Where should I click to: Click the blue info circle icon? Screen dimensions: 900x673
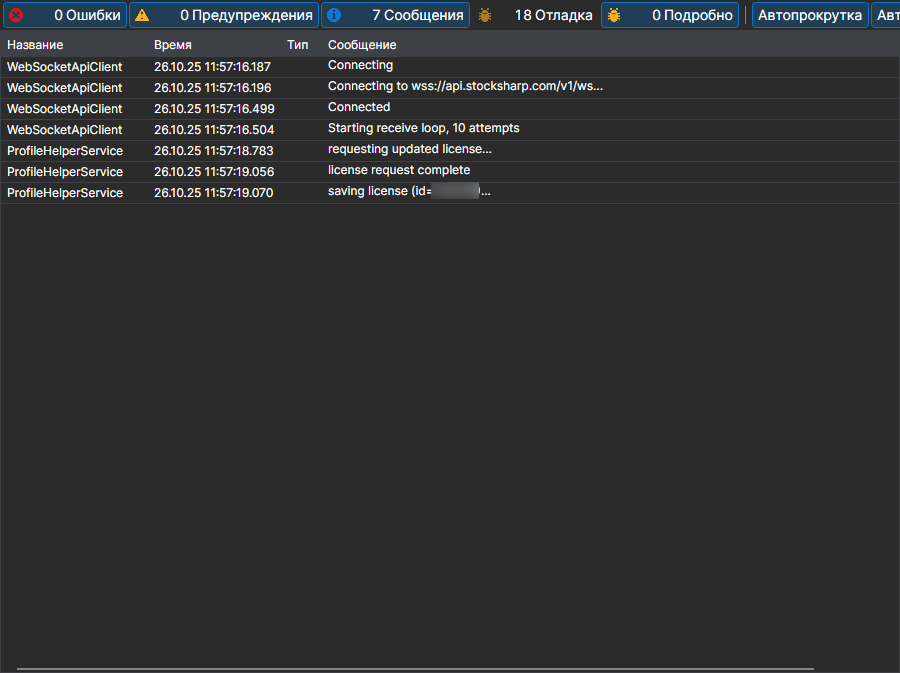click(334, 15)
